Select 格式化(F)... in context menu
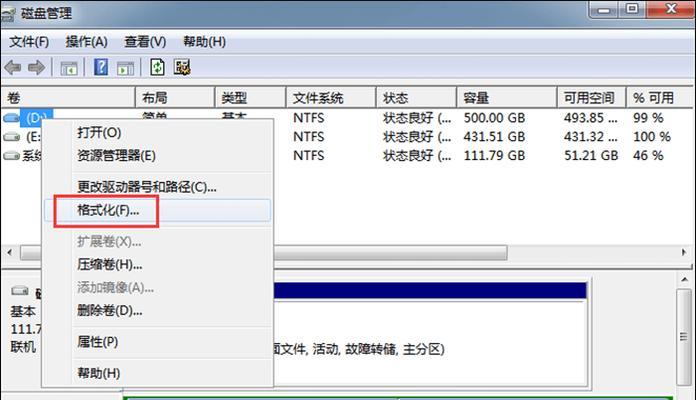696x400 pixels. click(x=158, y=210)
